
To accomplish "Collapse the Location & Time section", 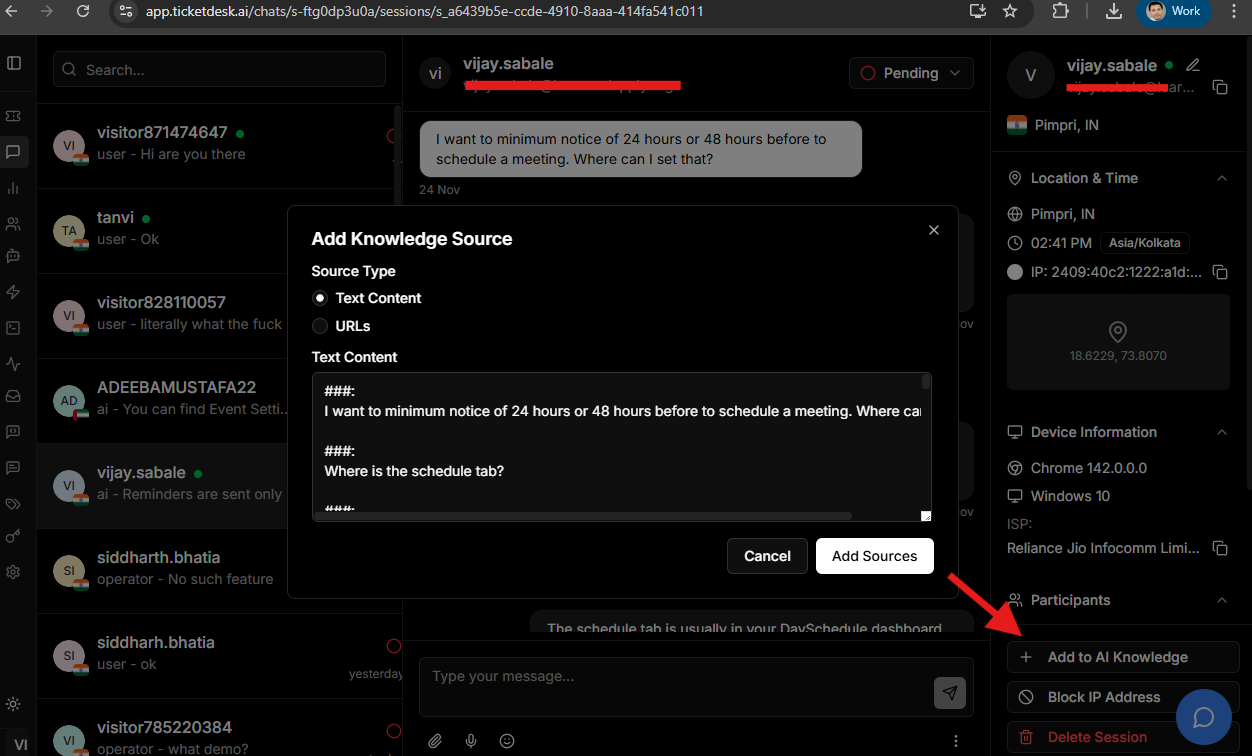I will (x=1221, y=178).
